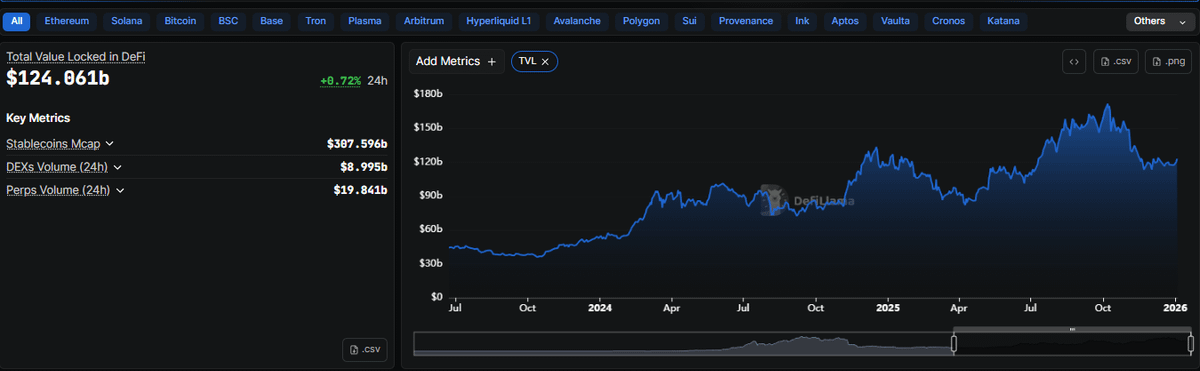
Task: Switch to the Aptos chain tab
Action: pos(846,21)
